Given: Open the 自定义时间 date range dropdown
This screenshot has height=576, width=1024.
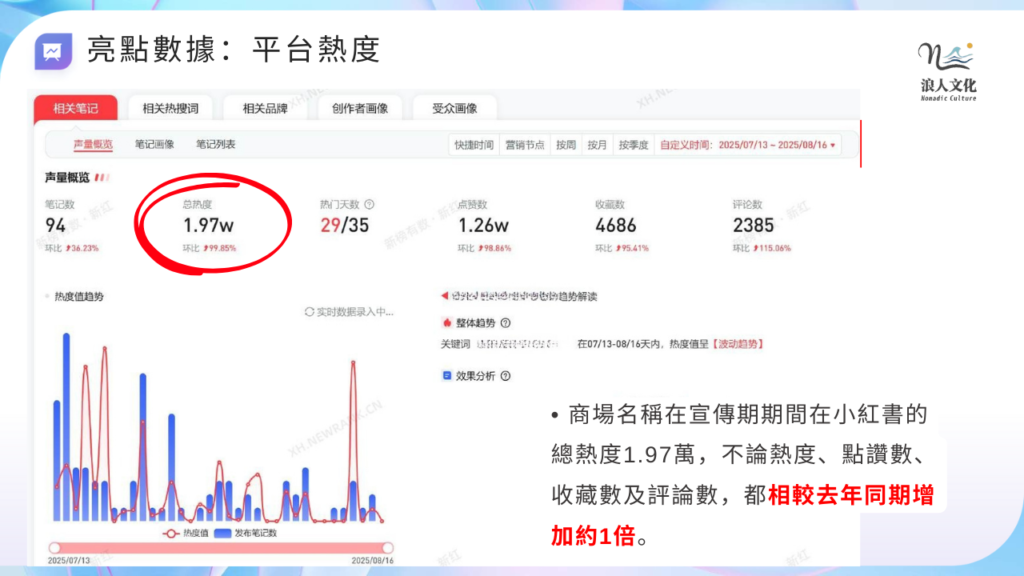Looking at the screenshot, I should pos(748,145).
